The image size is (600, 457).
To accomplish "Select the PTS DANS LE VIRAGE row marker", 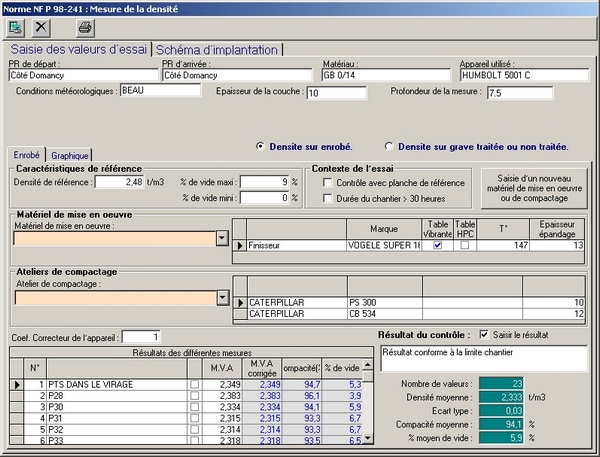I will tap(14, 384).
